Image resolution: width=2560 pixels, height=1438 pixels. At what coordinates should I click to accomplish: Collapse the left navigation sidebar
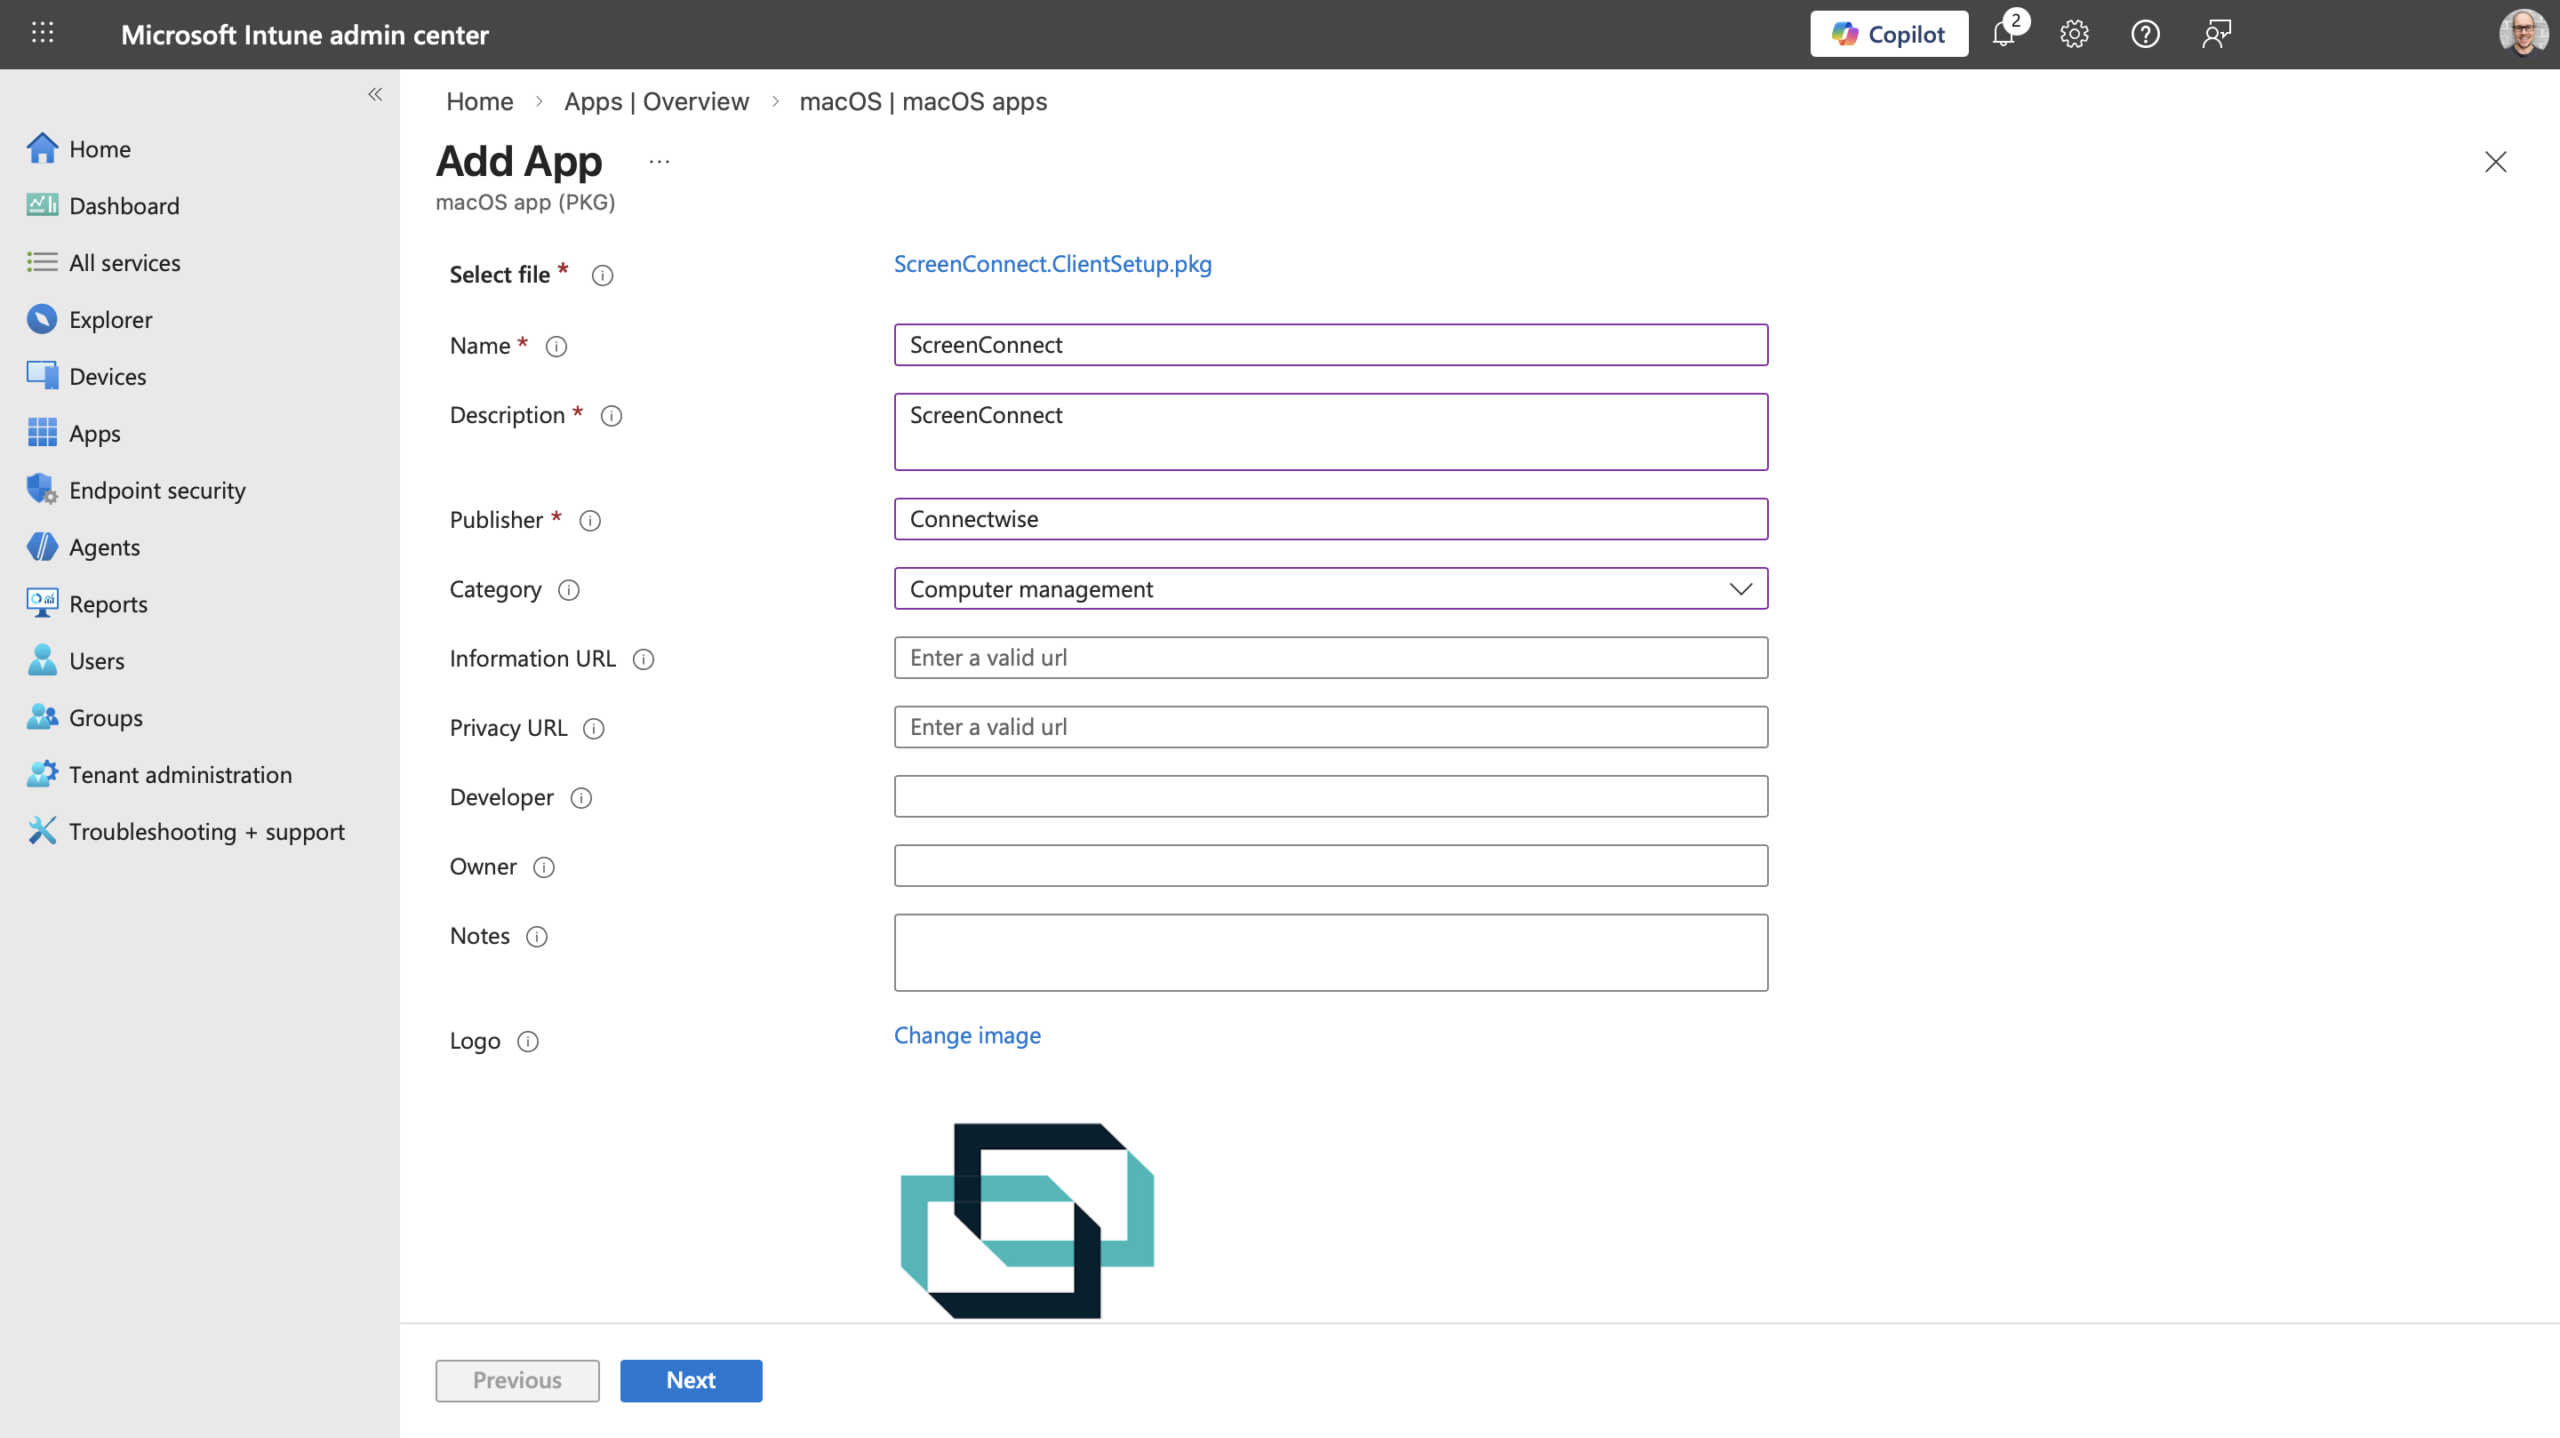[375, 94]
